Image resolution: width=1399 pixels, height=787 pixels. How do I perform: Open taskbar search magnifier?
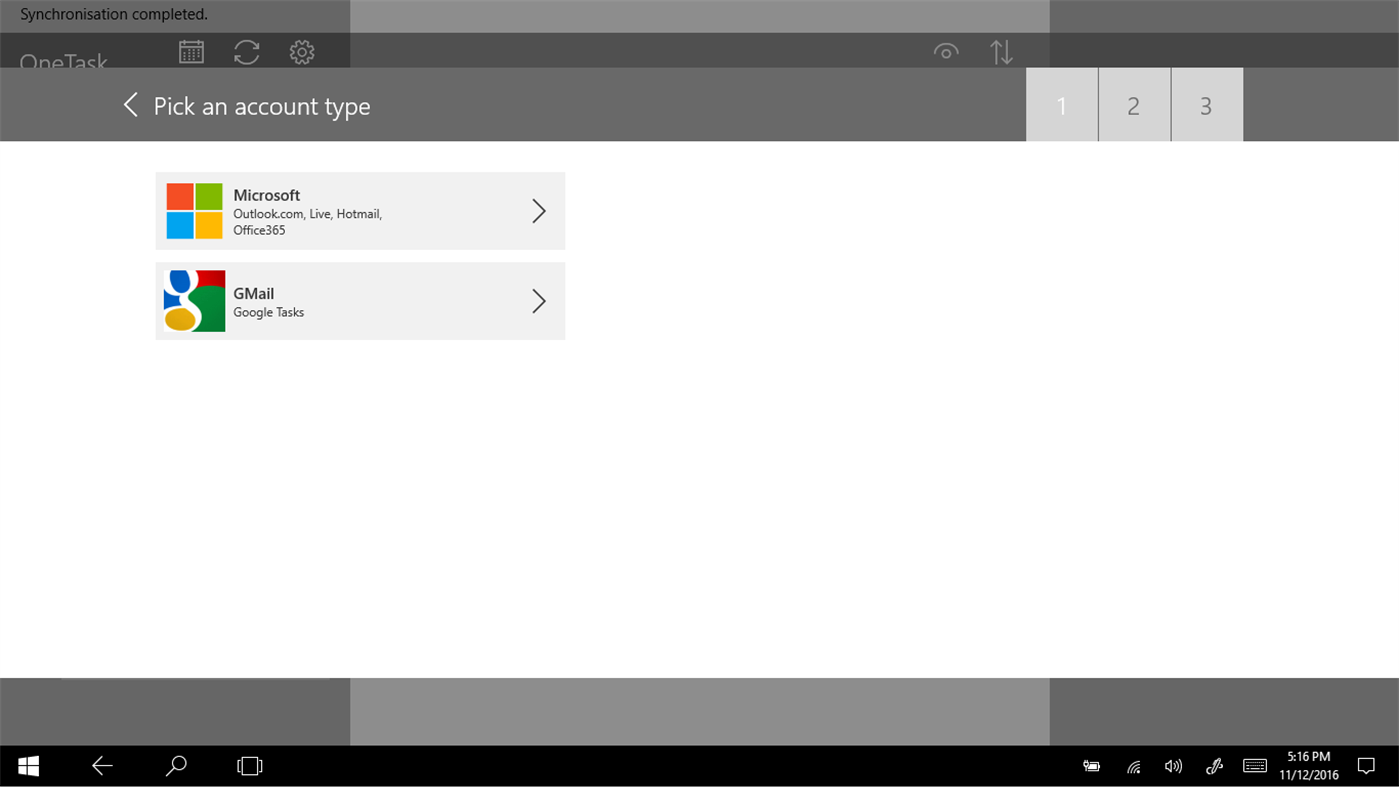pos(176,766)
